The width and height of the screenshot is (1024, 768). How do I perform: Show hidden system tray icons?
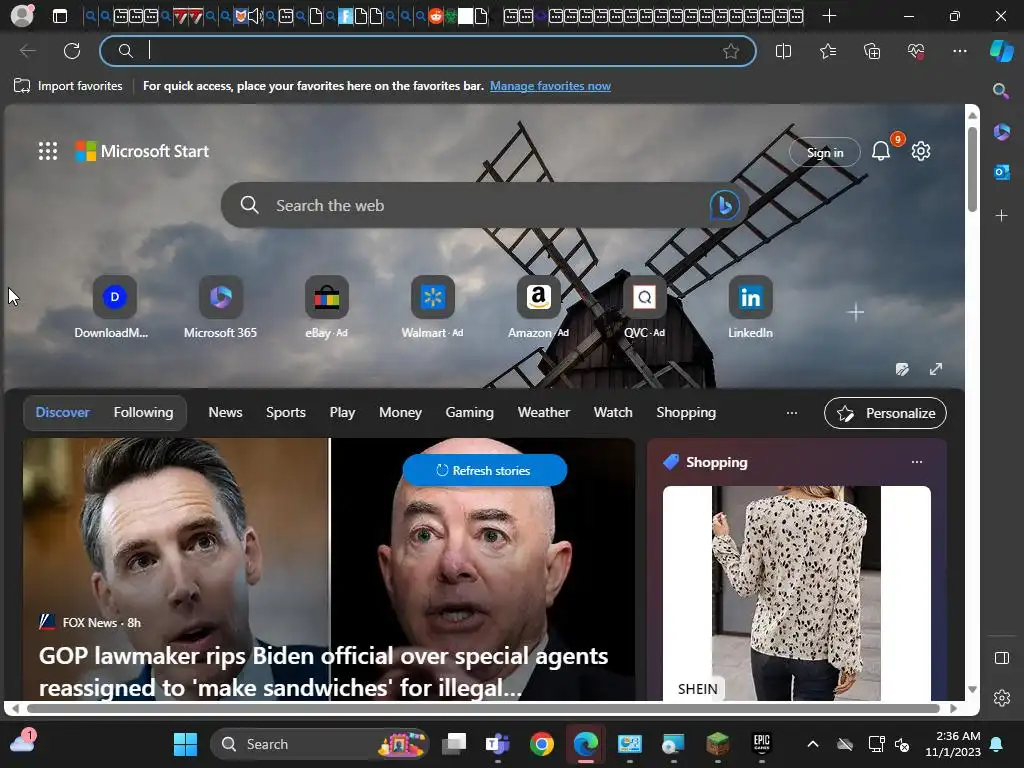coord(812,744)
